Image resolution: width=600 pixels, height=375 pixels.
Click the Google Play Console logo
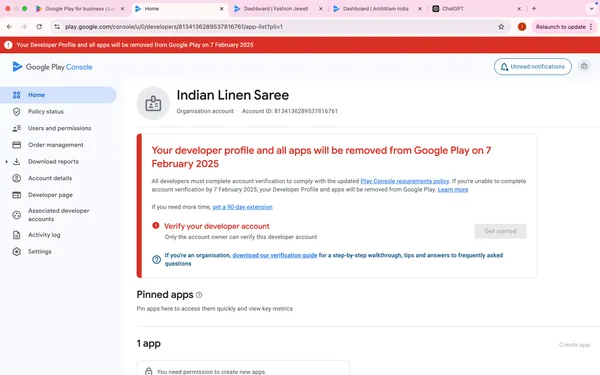[x=52, y=67]
